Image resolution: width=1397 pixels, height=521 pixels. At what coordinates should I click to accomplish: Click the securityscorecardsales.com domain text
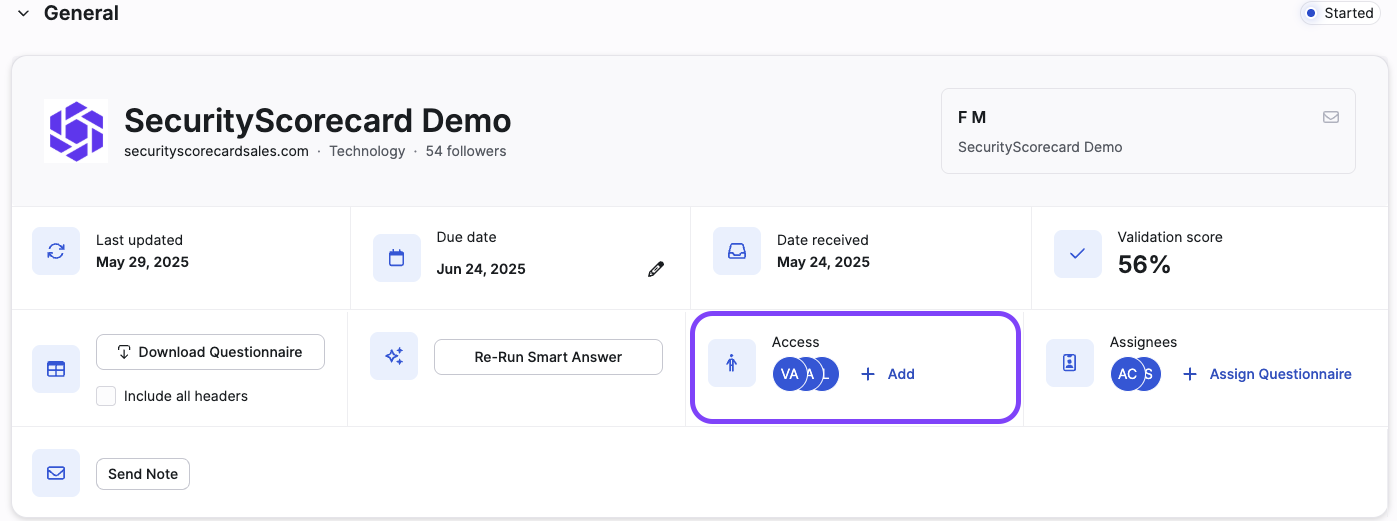(x=216, y=151)
